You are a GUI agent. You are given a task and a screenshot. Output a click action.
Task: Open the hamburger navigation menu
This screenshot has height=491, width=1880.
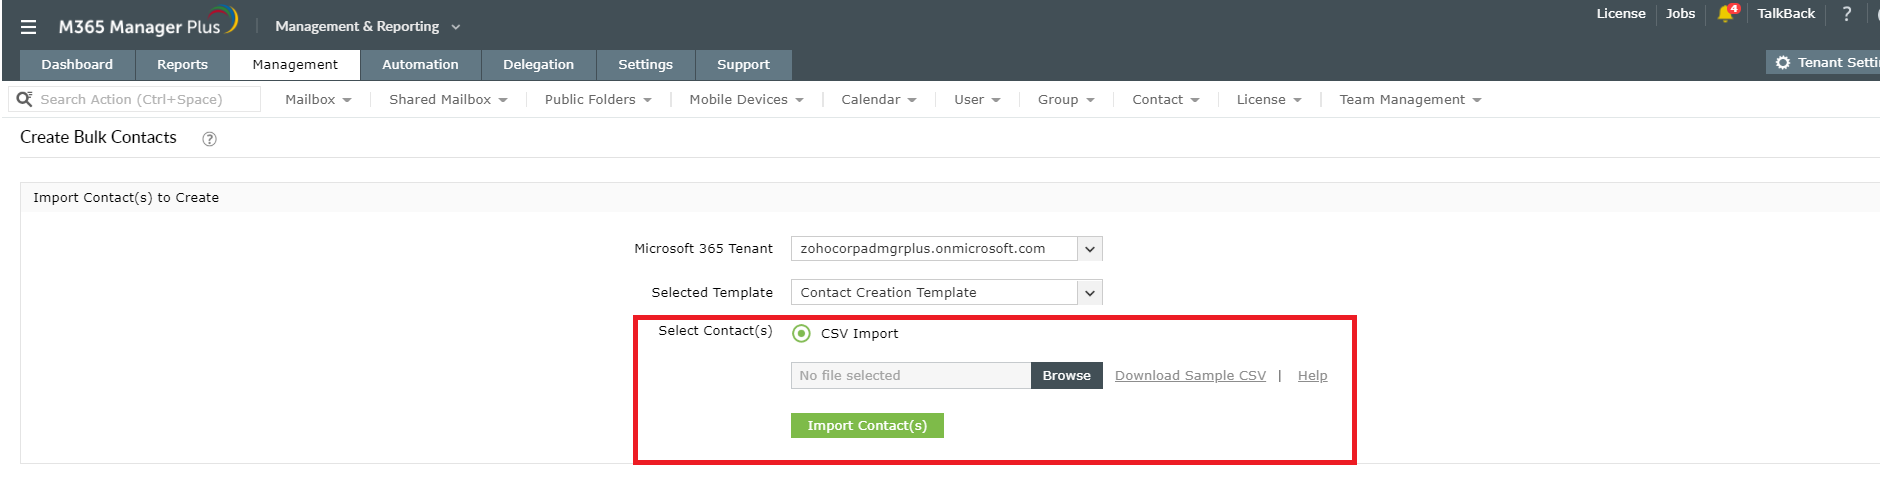28,27
